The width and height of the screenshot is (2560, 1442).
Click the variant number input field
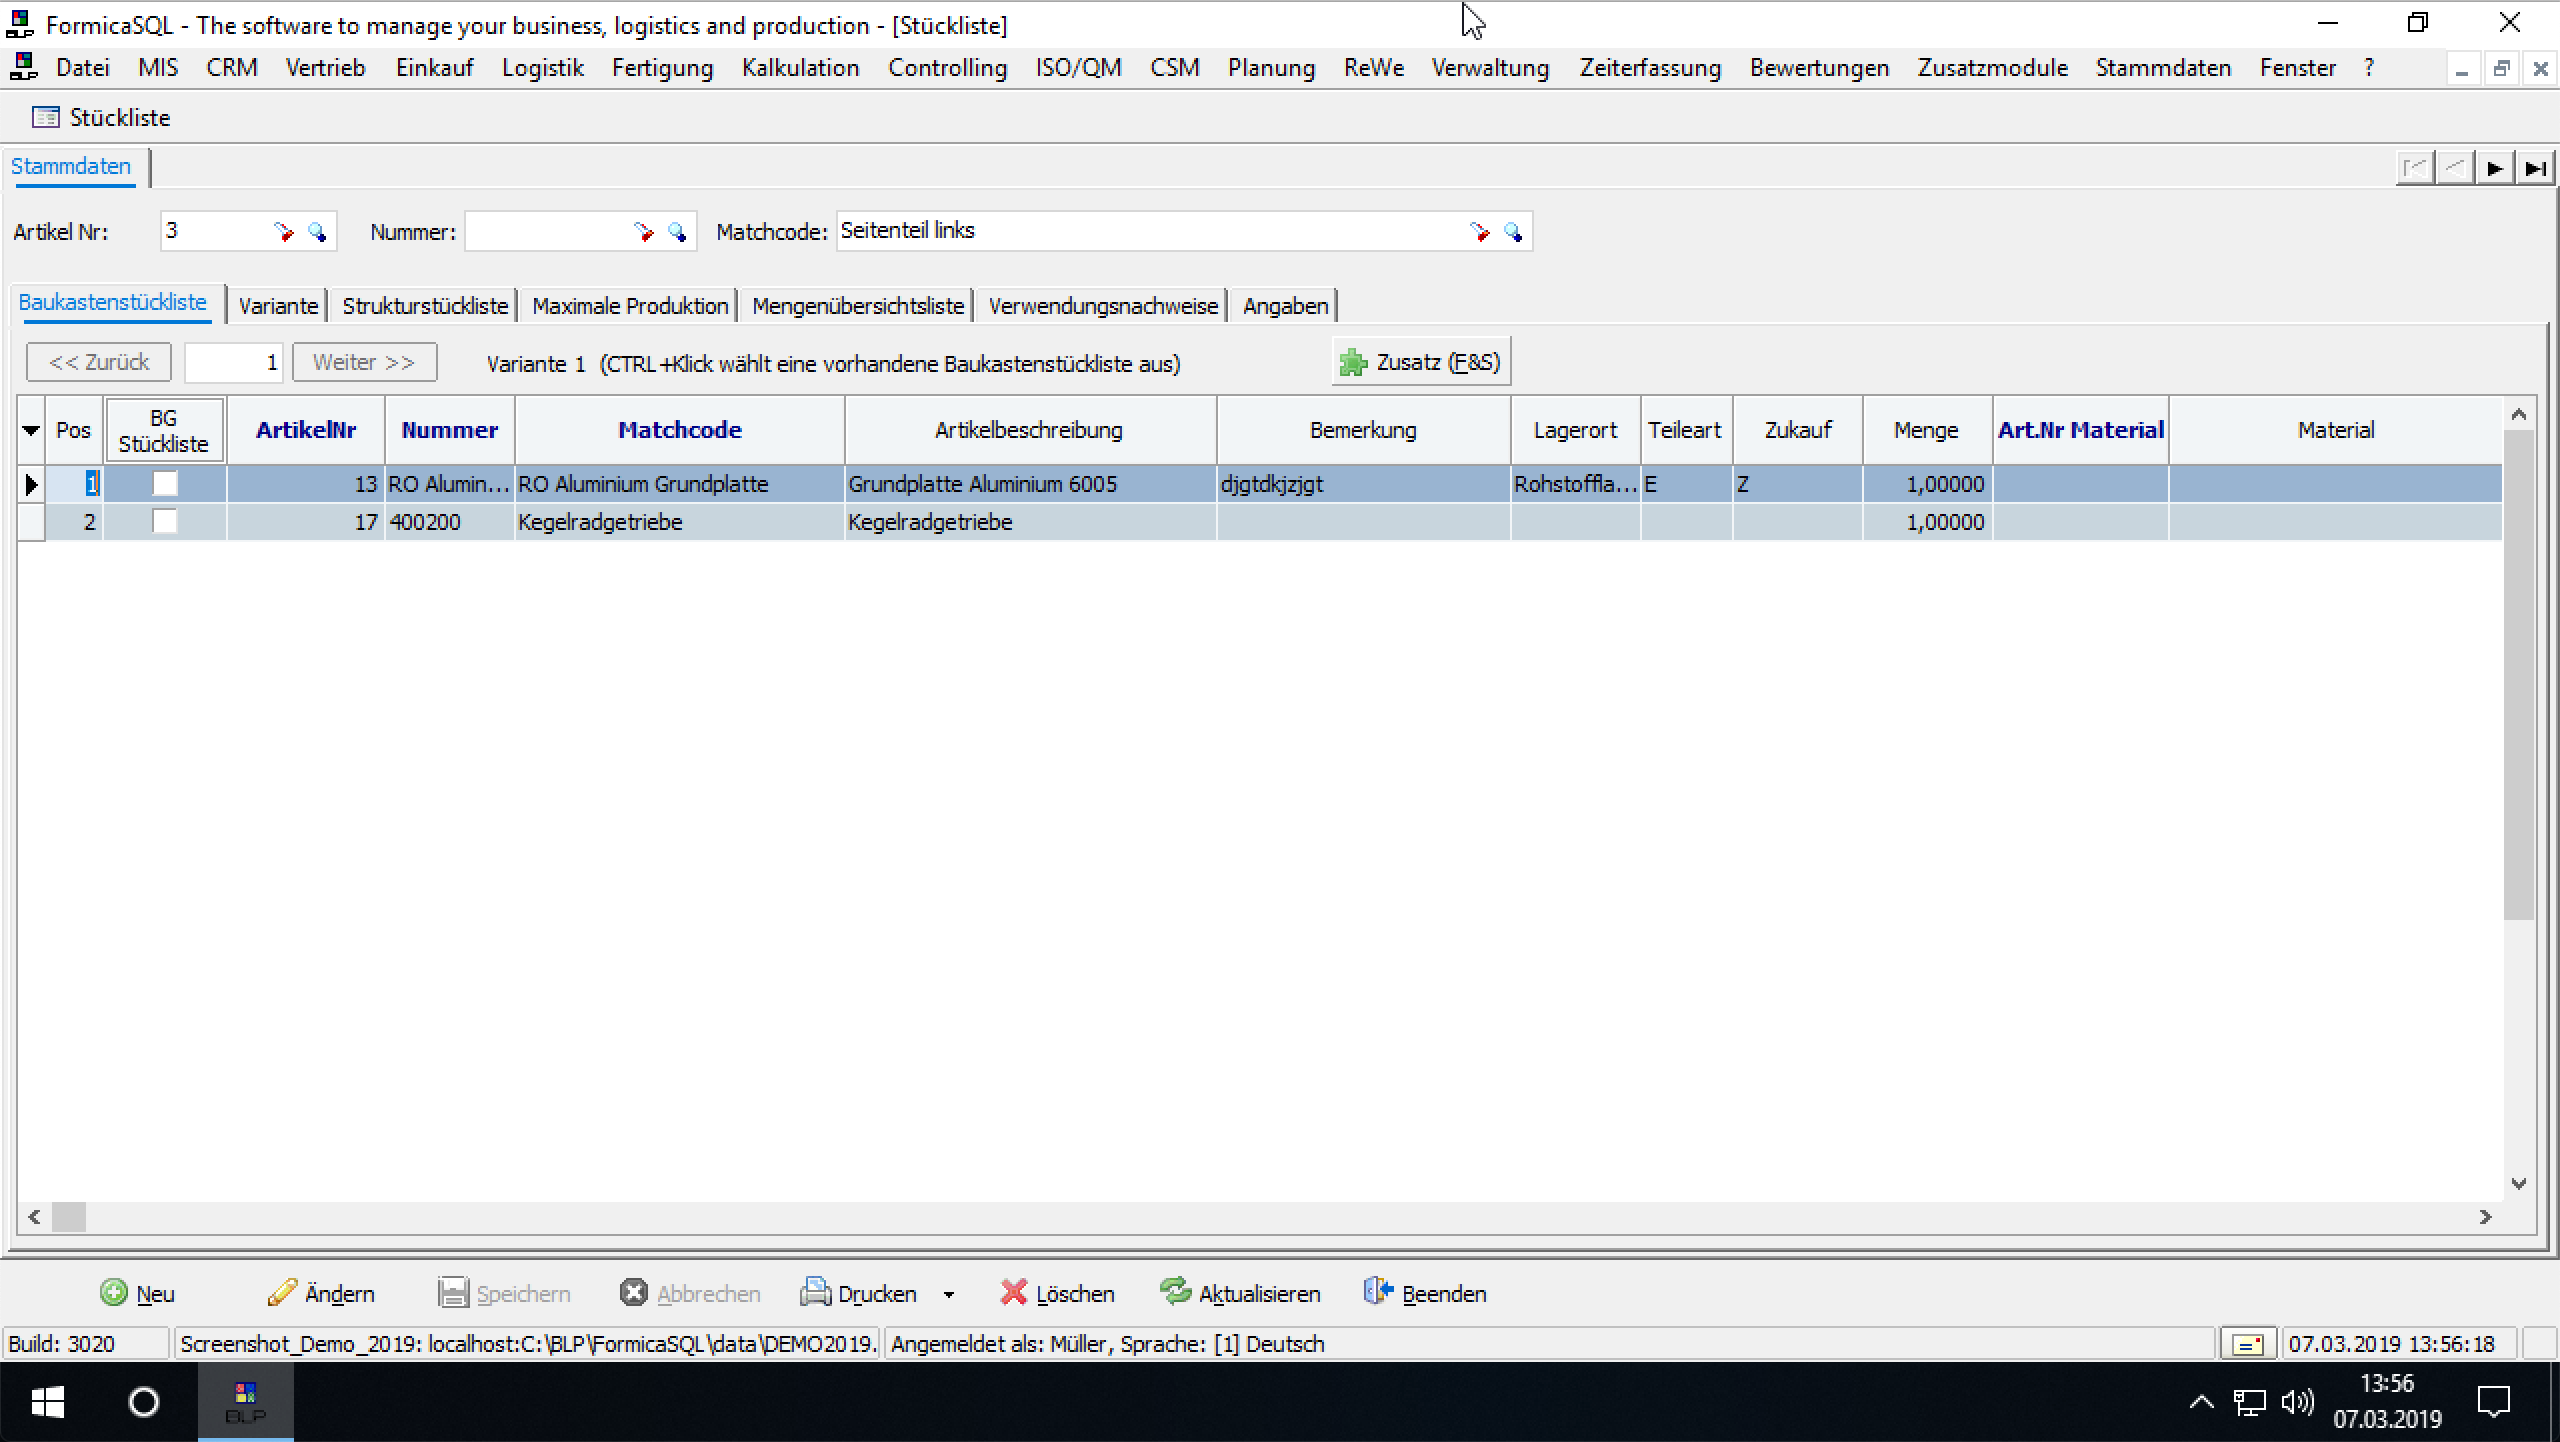click(234, 363)
